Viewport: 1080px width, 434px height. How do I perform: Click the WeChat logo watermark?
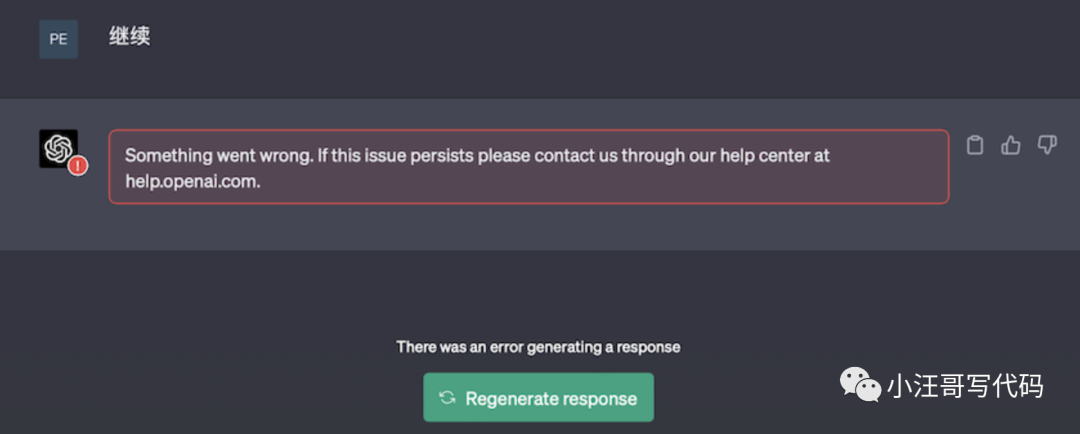859,384
